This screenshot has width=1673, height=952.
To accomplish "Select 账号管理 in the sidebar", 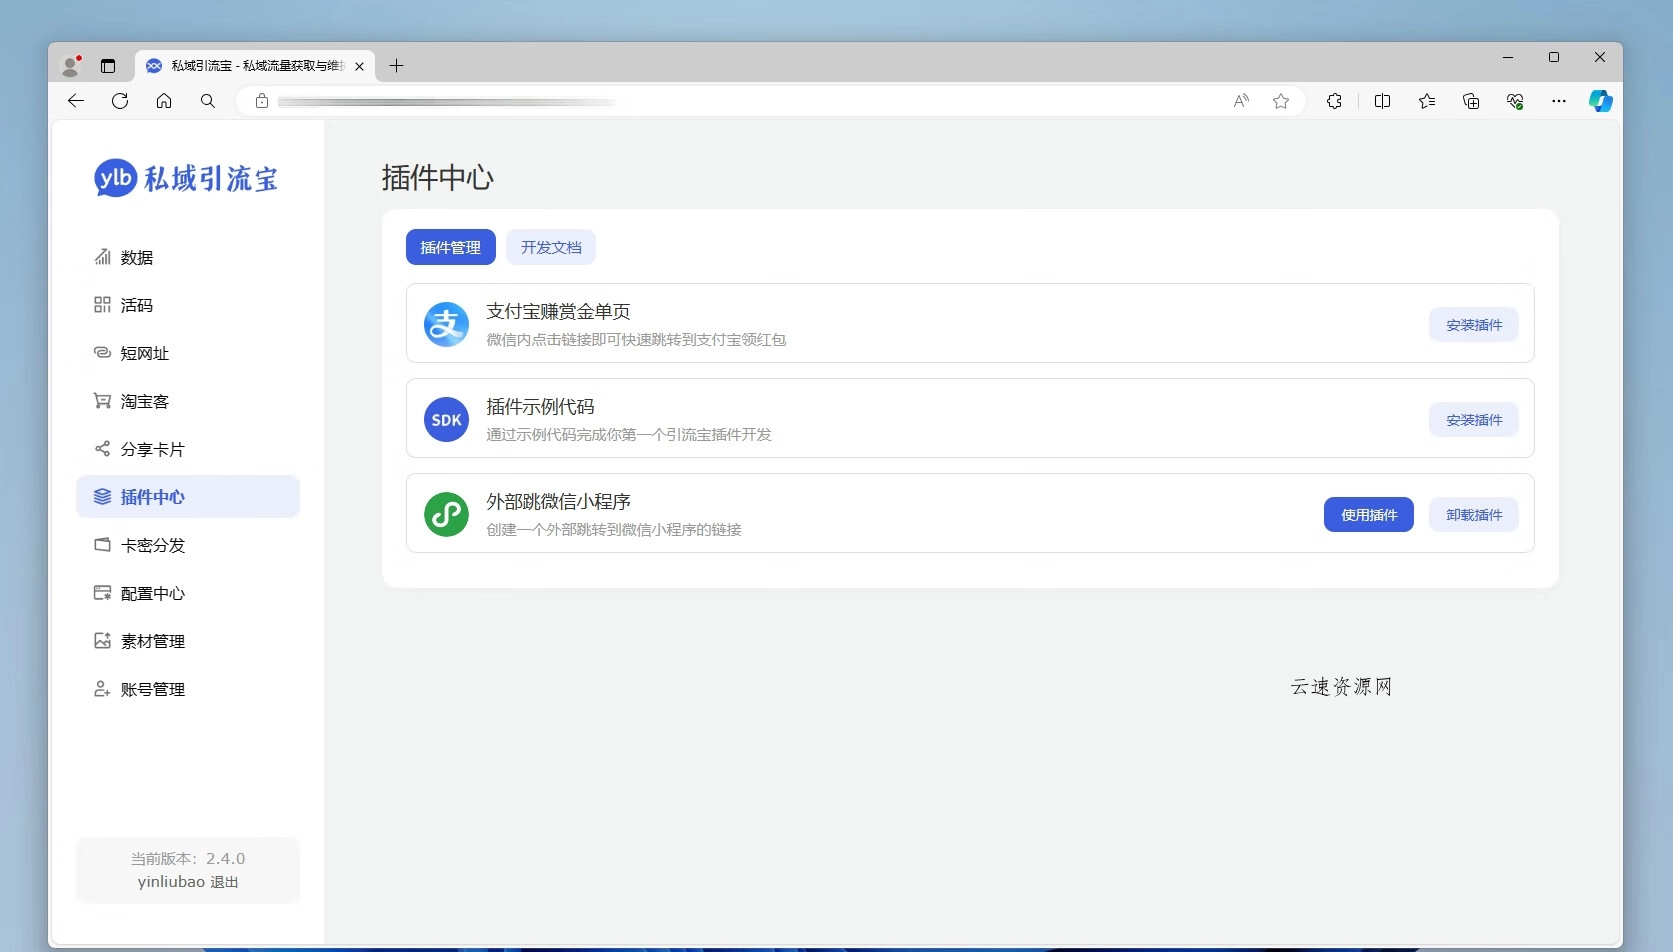I will [x=151, y=689].
